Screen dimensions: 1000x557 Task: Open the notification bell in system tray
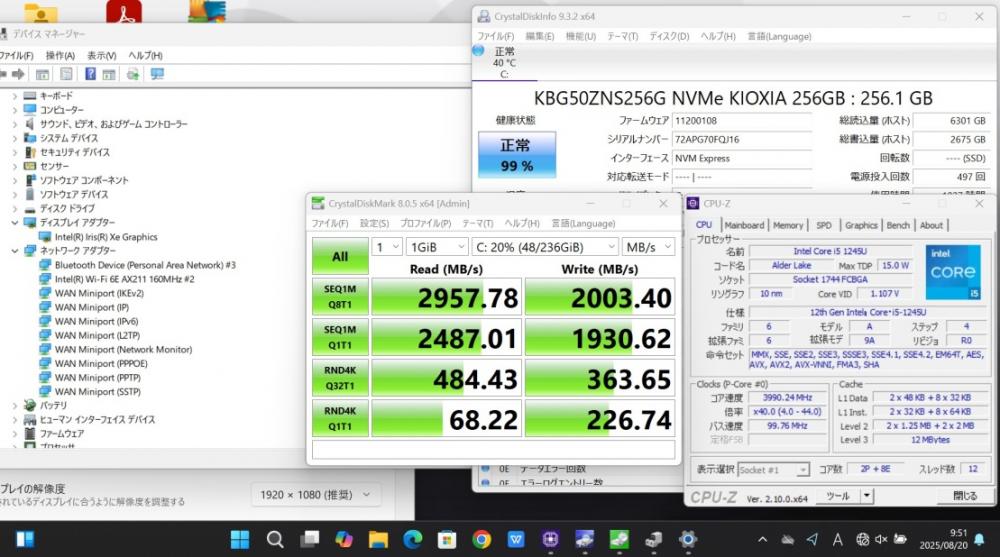[x=980, y=540]
